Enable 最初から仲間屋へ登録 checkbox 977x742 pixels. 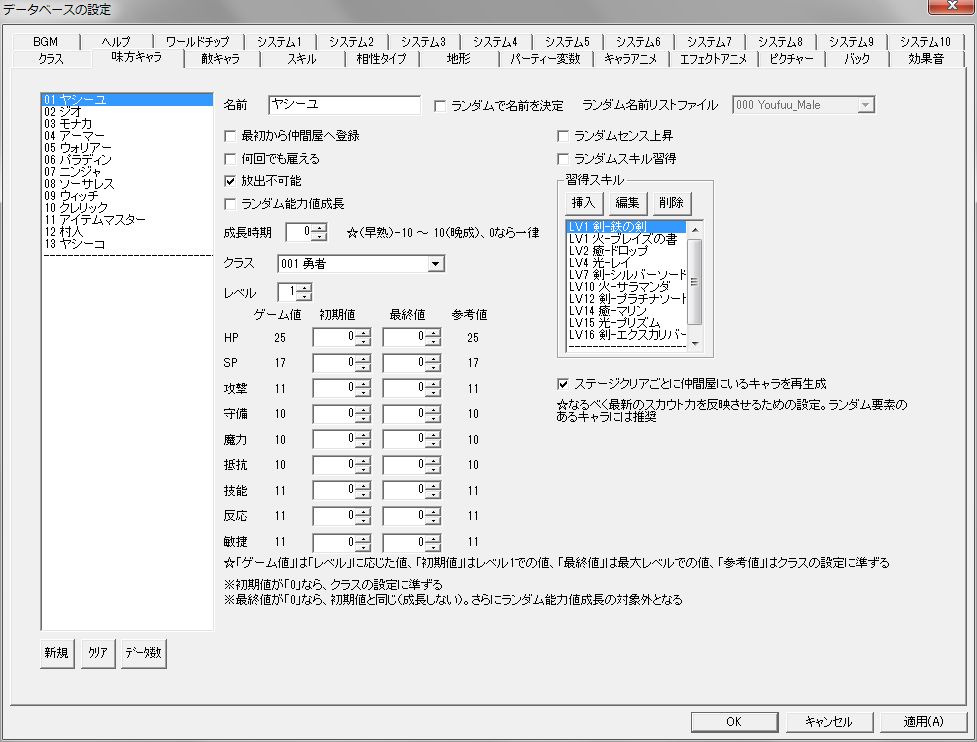click(x=230, y=136)
